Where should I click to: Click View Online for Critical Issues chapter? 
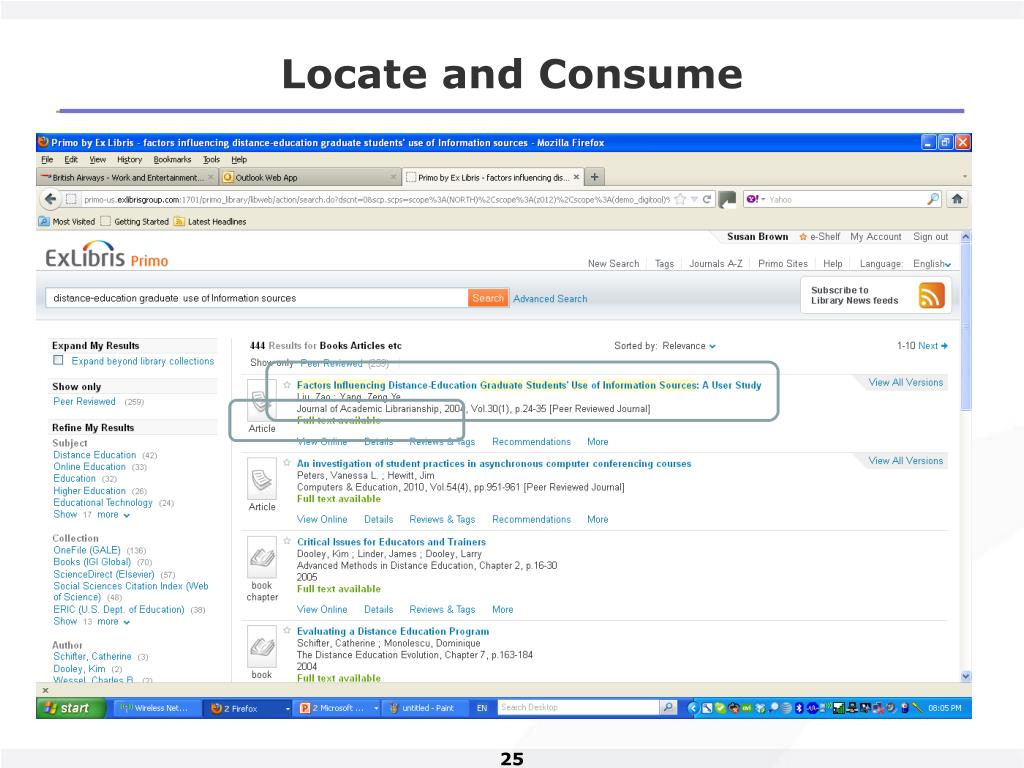[x=322, y=609]
